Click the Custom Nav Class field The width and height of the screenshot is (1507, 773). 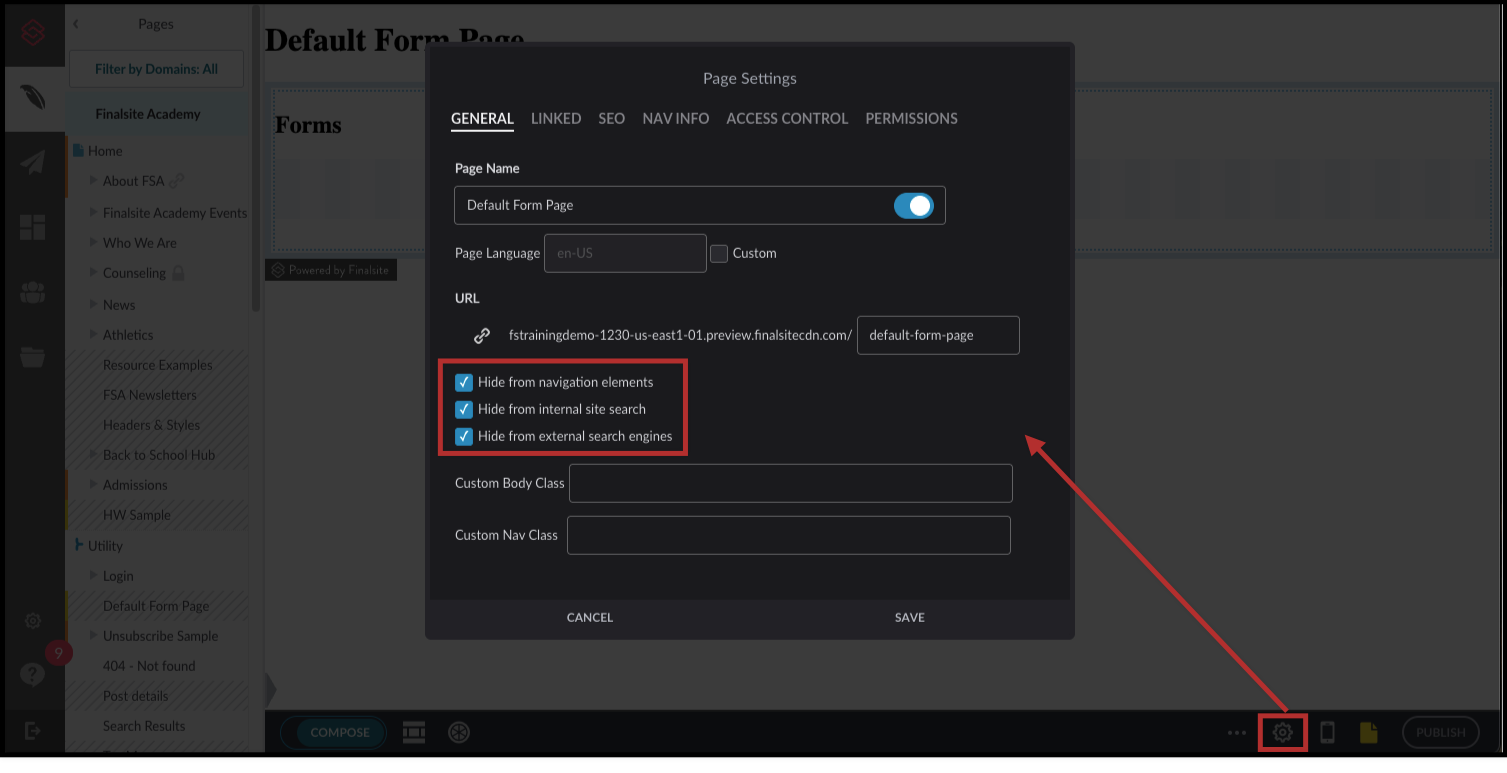[789, 535]
